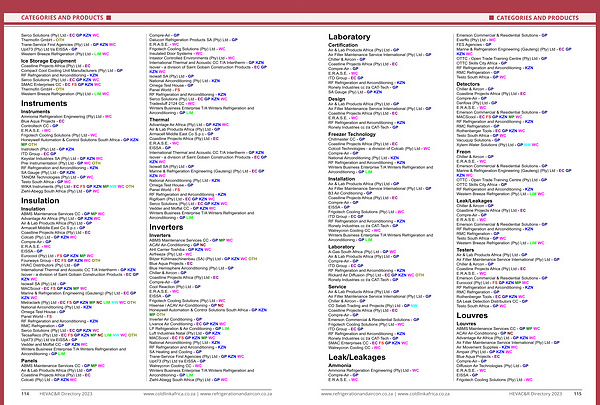This screenshot has height=405, width=600.
Task: Open the website URLs in the right page footer
Action: 385,394
